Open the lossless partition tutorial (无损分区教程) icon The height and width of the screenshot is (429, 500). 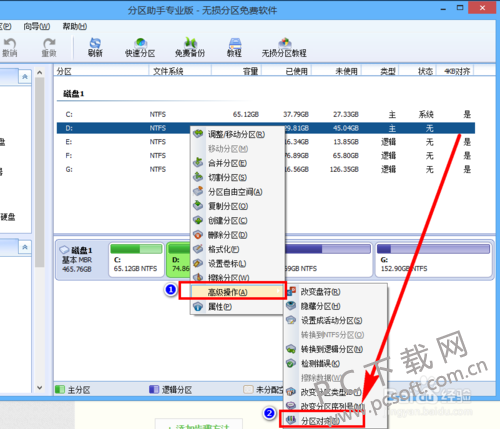pos(284,47)
